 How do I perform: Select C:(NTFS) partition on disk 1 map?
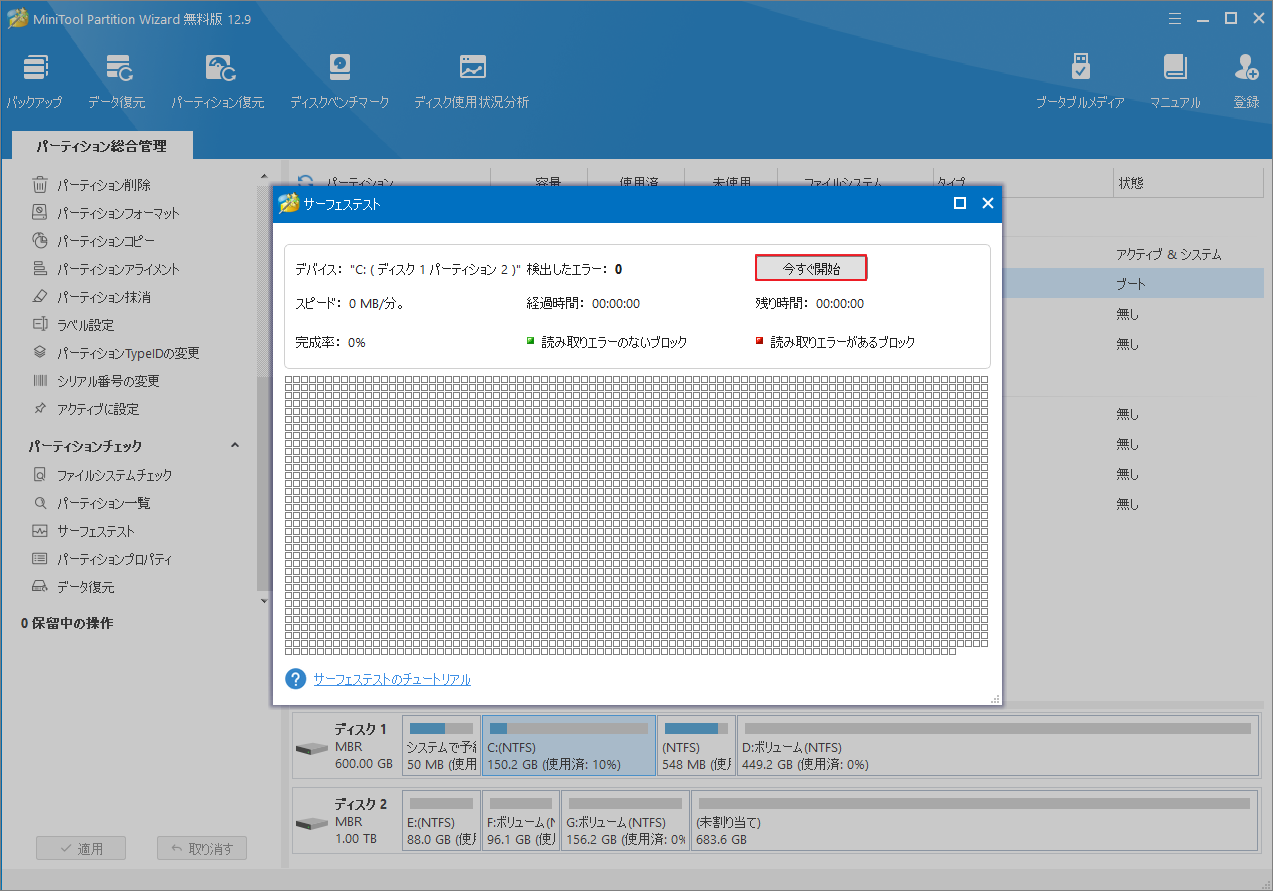[x=569, y=745]
